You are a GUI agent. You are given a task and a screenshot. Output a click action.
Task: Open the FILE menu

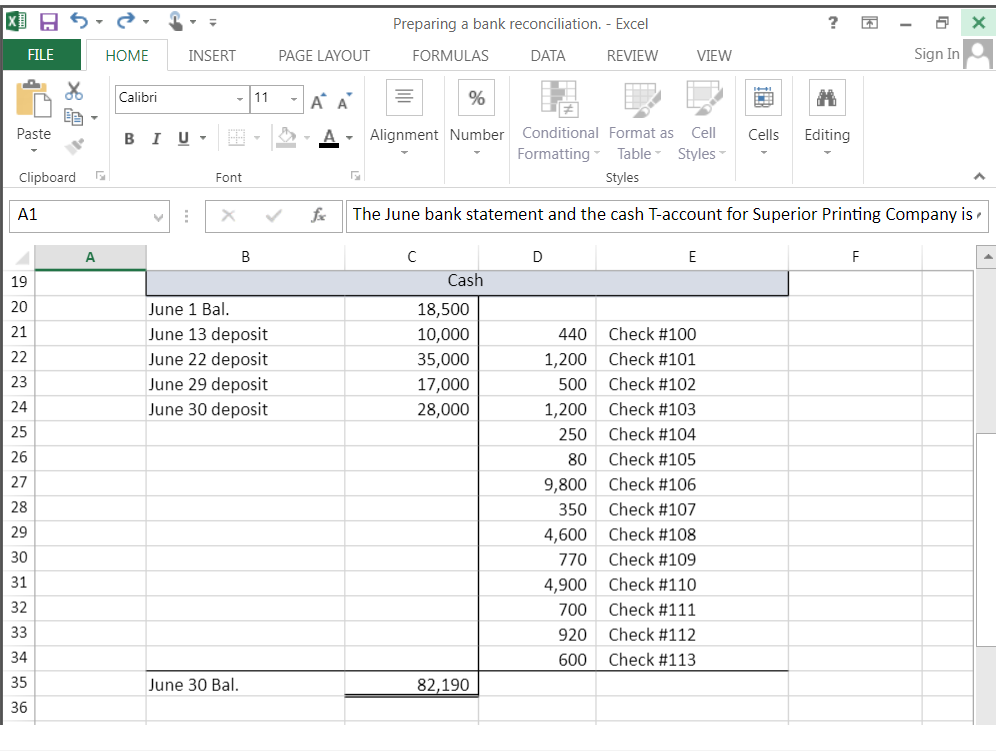[x=41, y=55]
